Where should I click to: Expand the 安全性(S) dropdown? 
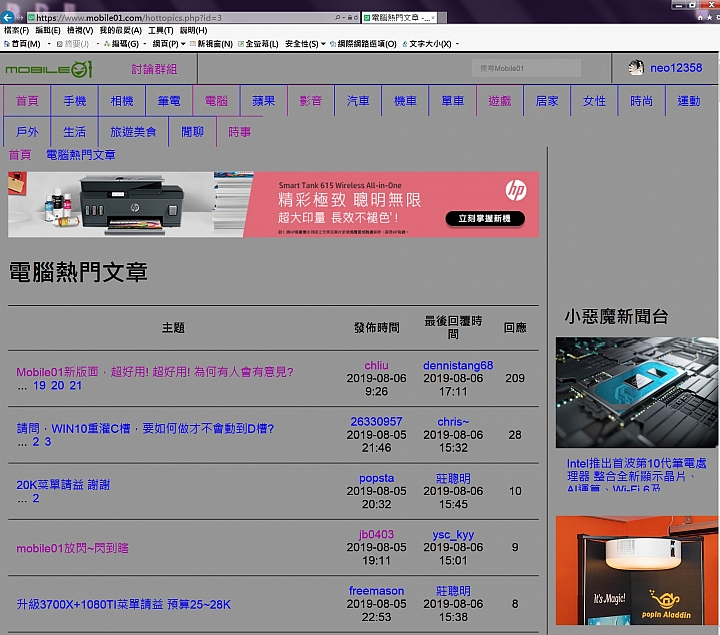click(304, 44)
